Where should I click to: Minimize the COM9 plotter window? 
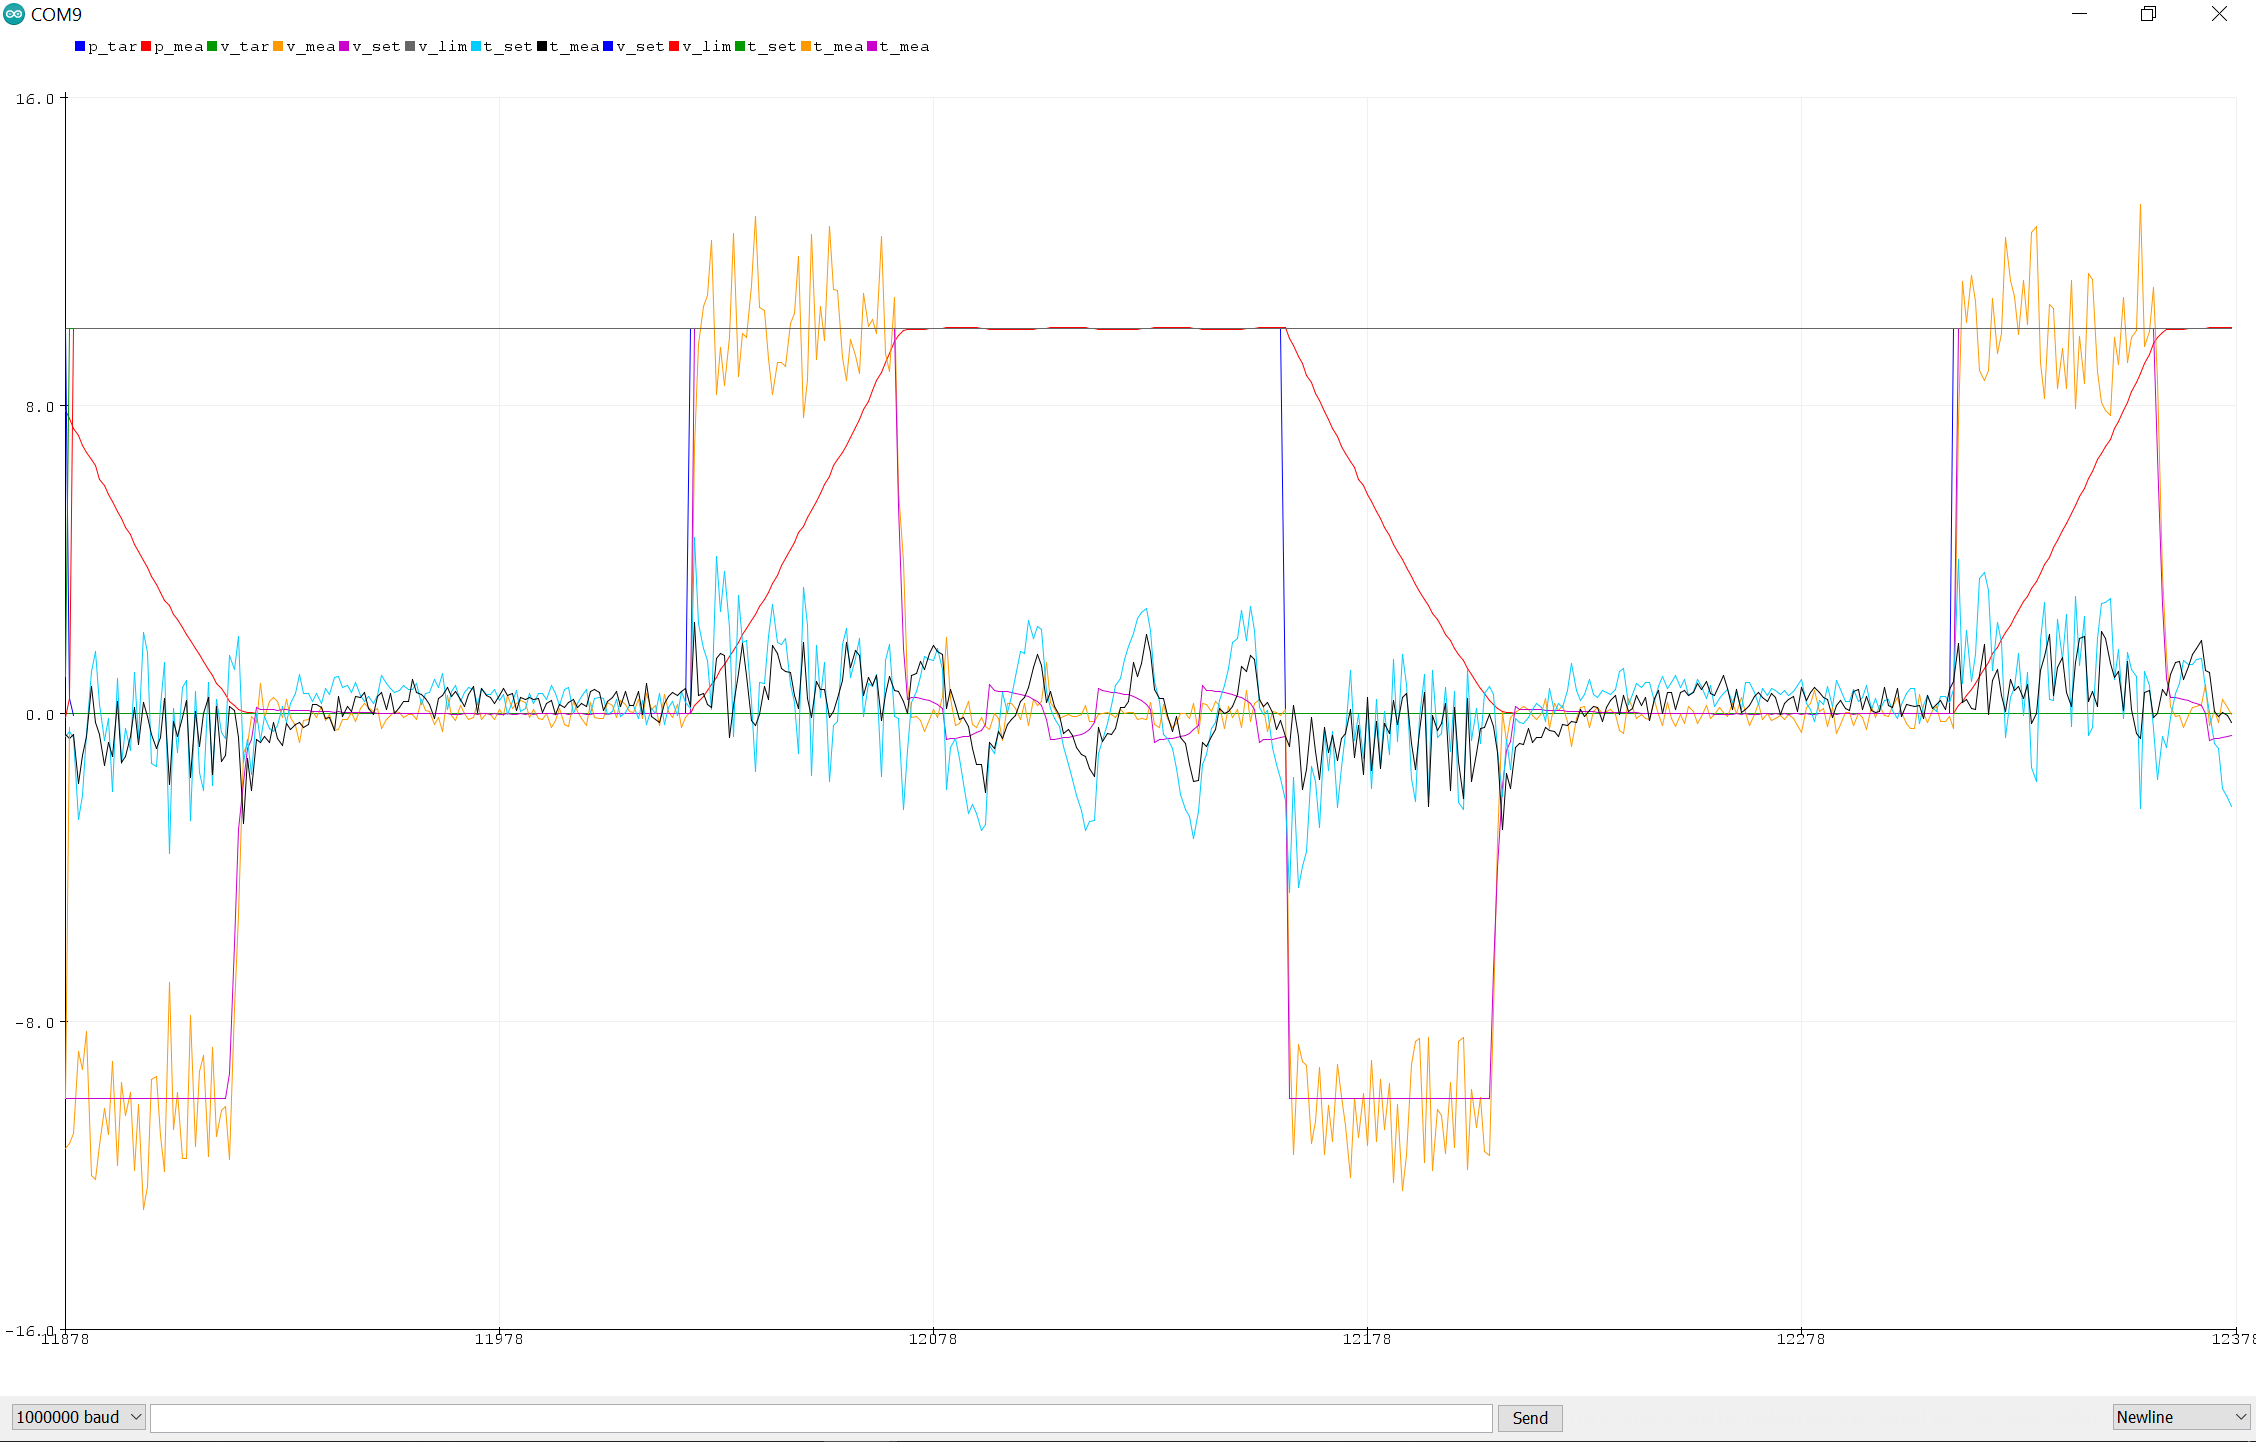point(2079,14)
